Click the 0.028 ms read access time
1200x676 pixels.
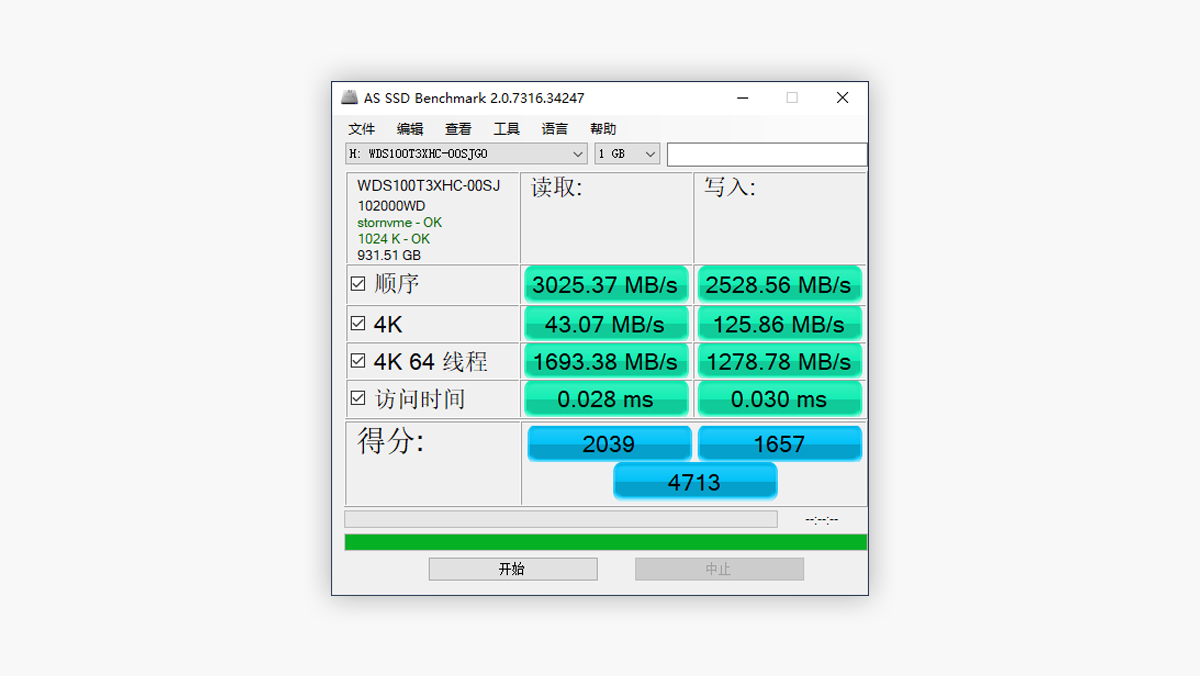point(605,399)
